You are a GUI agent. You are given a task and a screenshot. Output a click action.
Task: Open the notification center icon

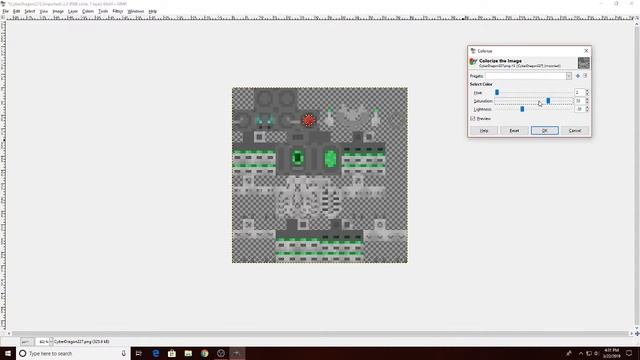point(629,353)
